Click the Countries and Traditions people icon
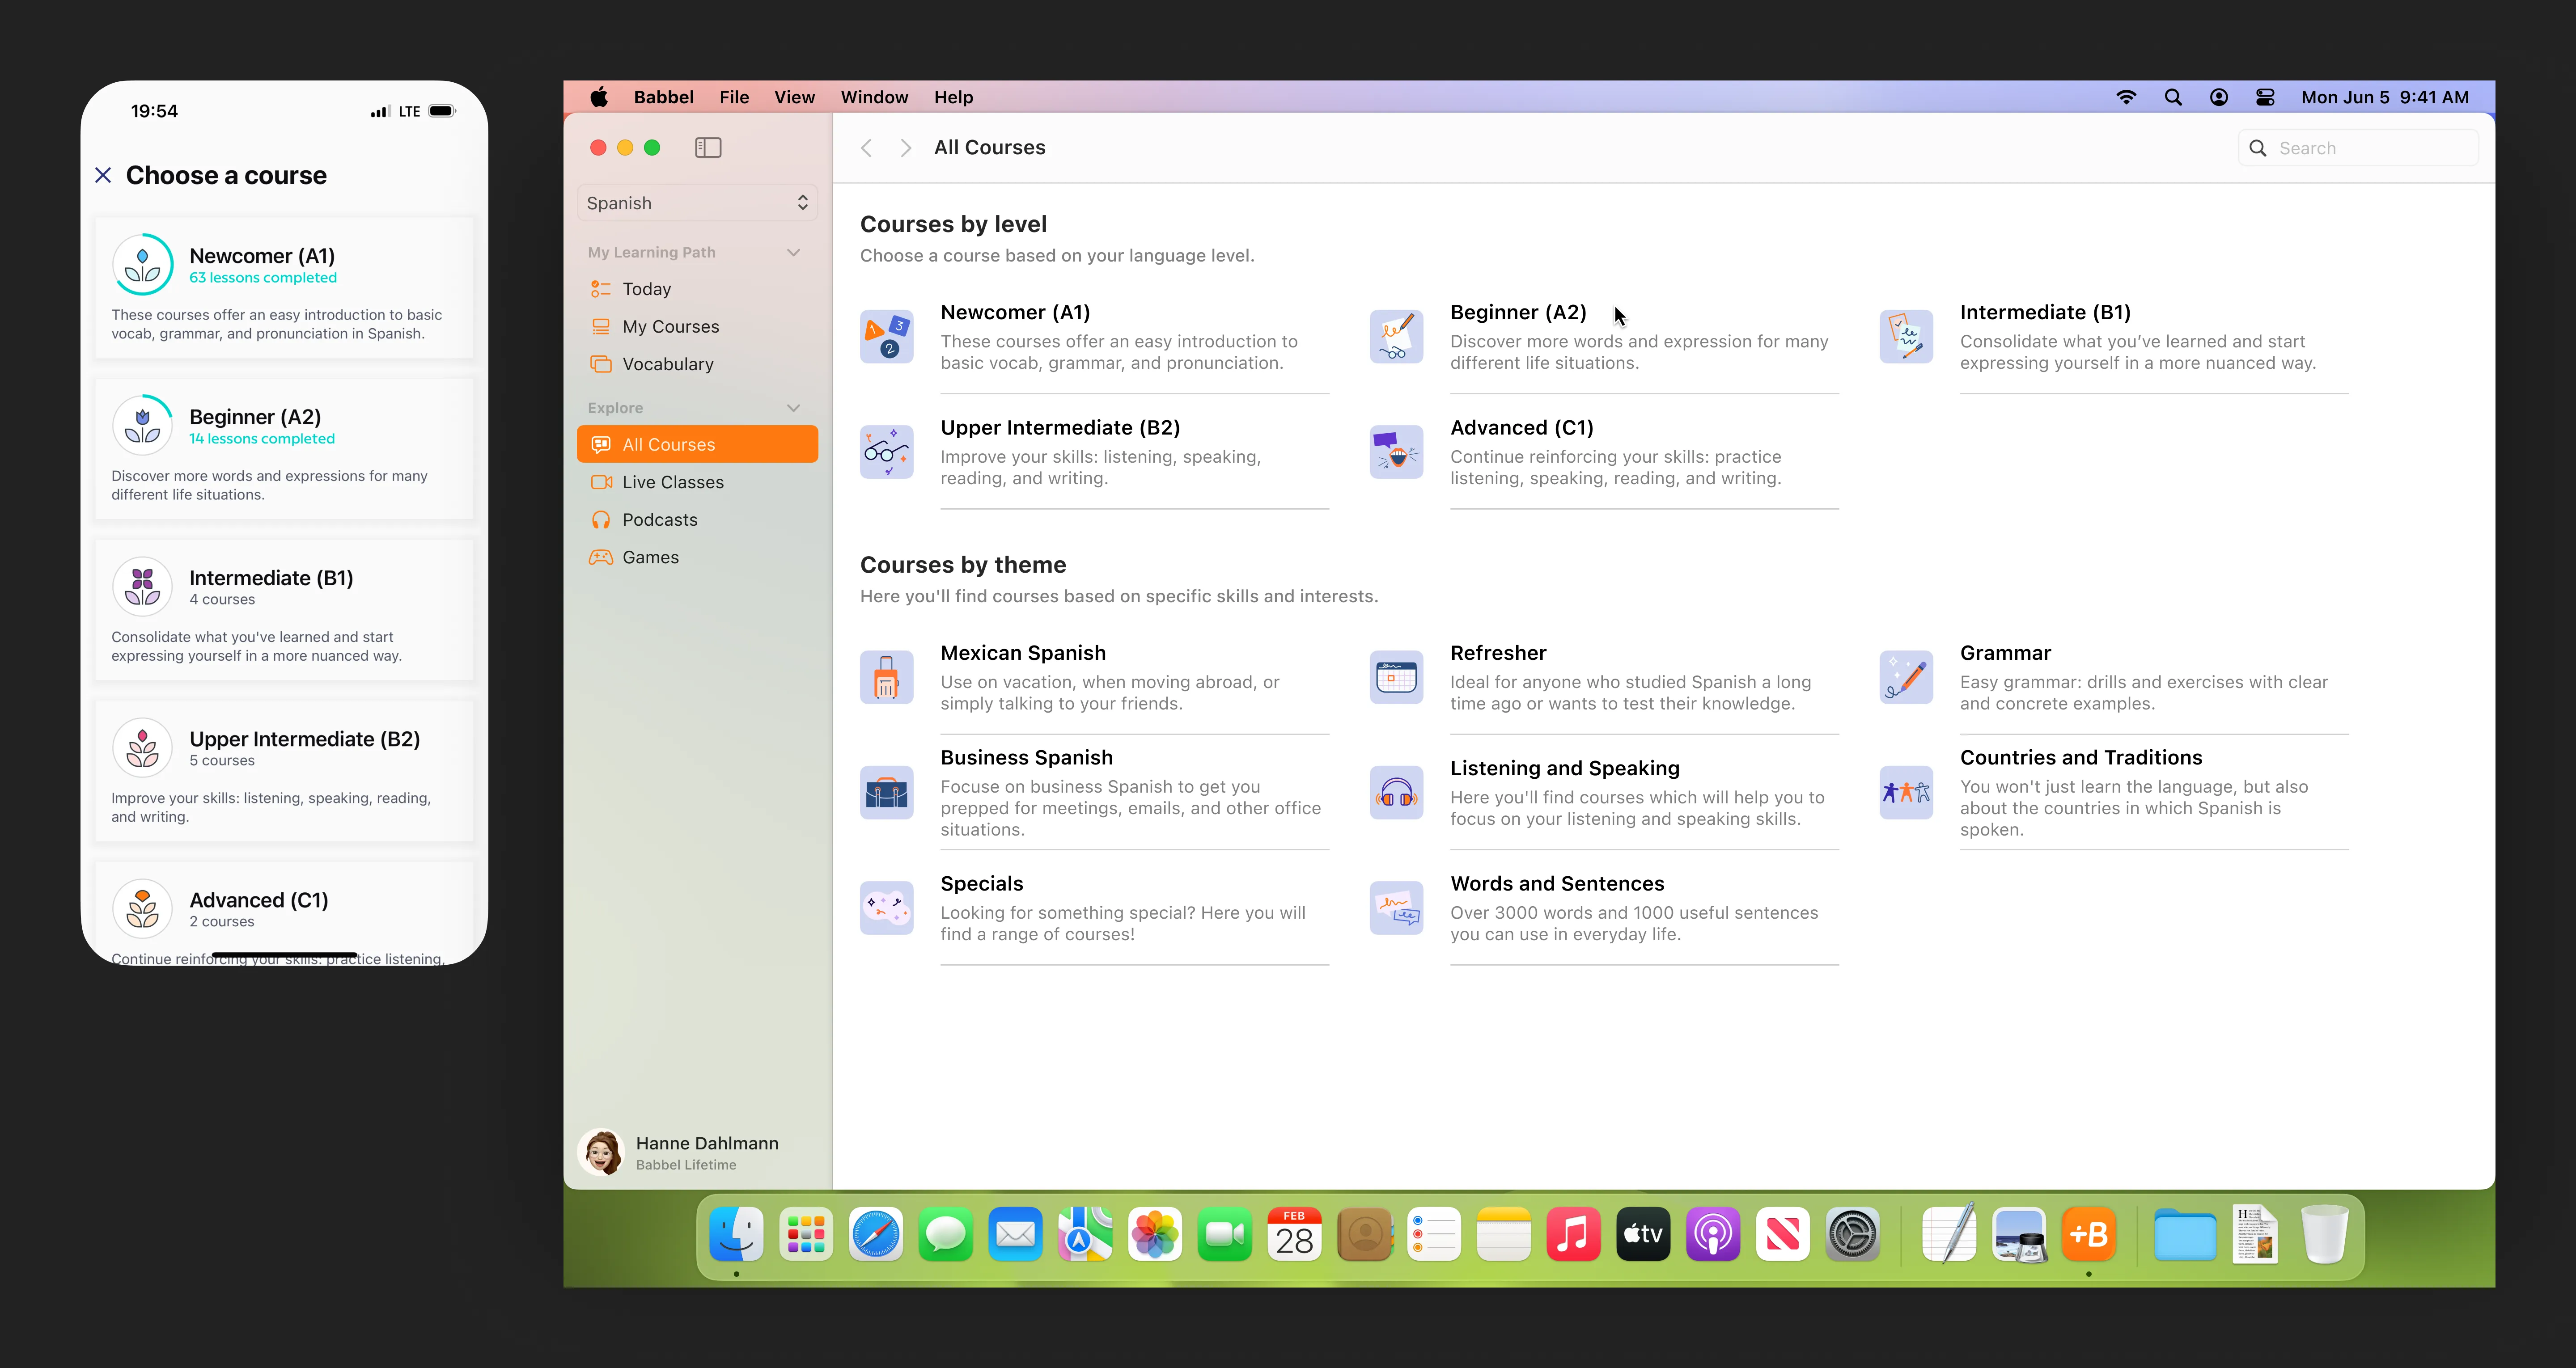Screen dimensions: 2576x1368 [1906, 793]
